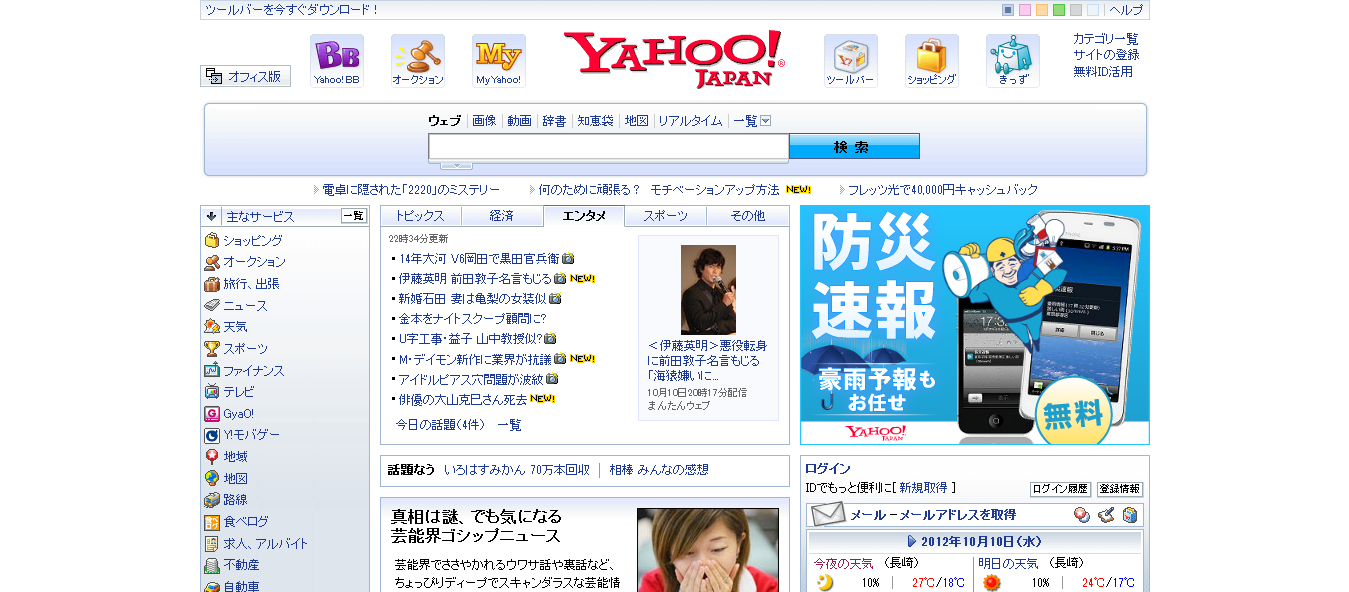Open Y!モバゲー in the services sidebar
Image resolution: width=1349 pixels, height=592 pixels.
251,435
